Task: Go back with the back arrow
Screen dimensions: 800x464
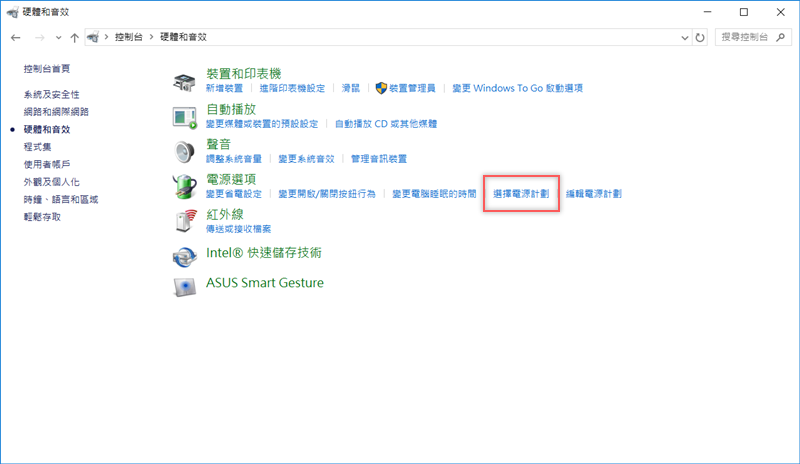Action: pyautogui.click(x=16, y=37)
